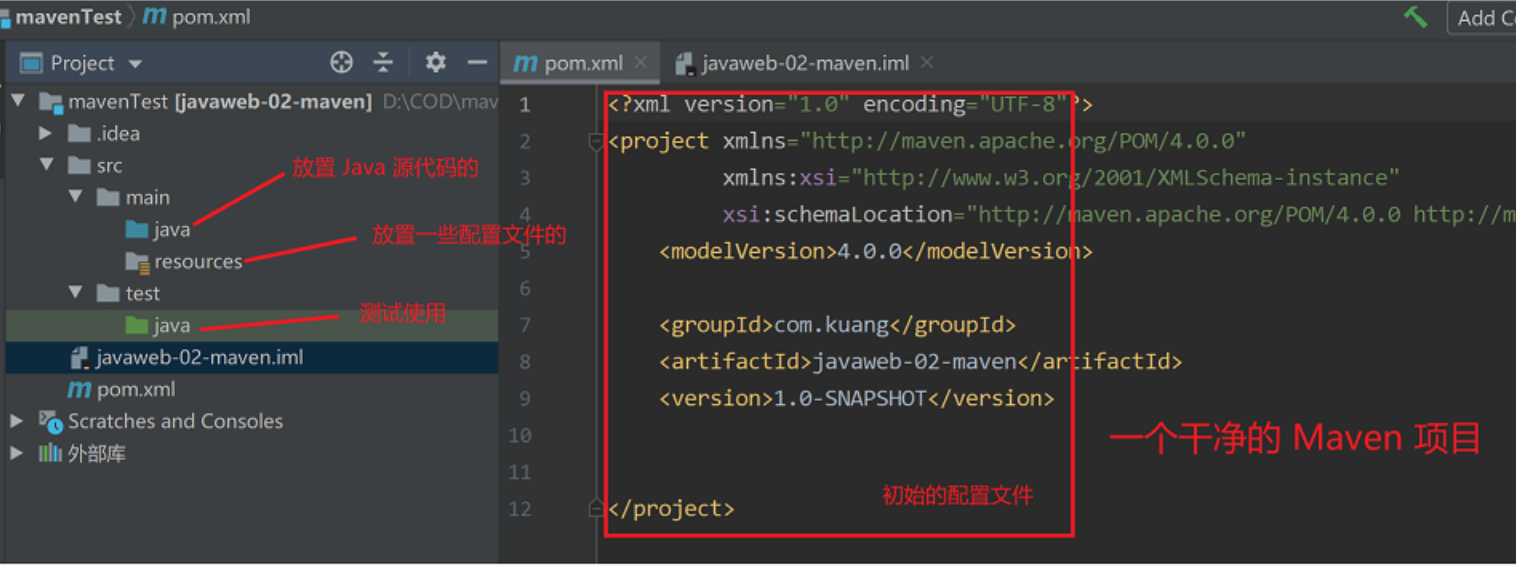Collapse the src folder
Viewport: 1516px width, 567px height.
[x=47, y=165]
